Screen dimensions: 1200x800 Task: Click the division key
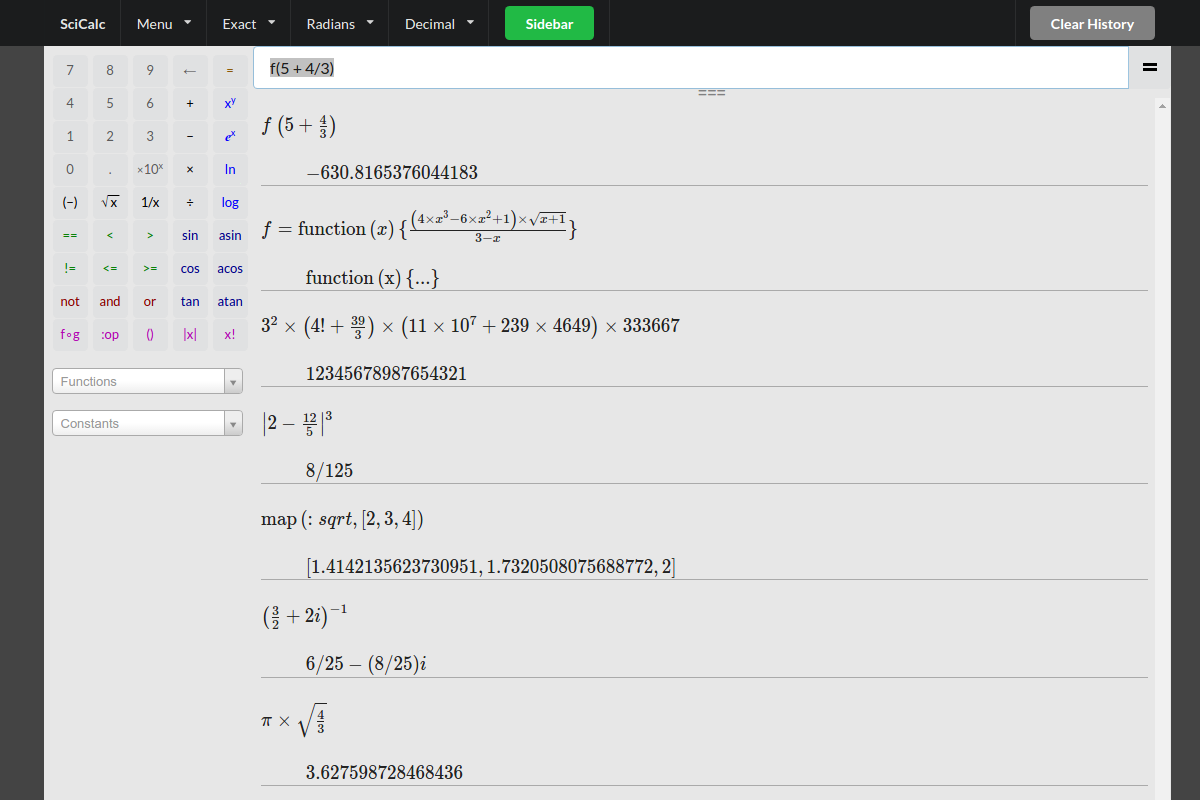point(190,203)
